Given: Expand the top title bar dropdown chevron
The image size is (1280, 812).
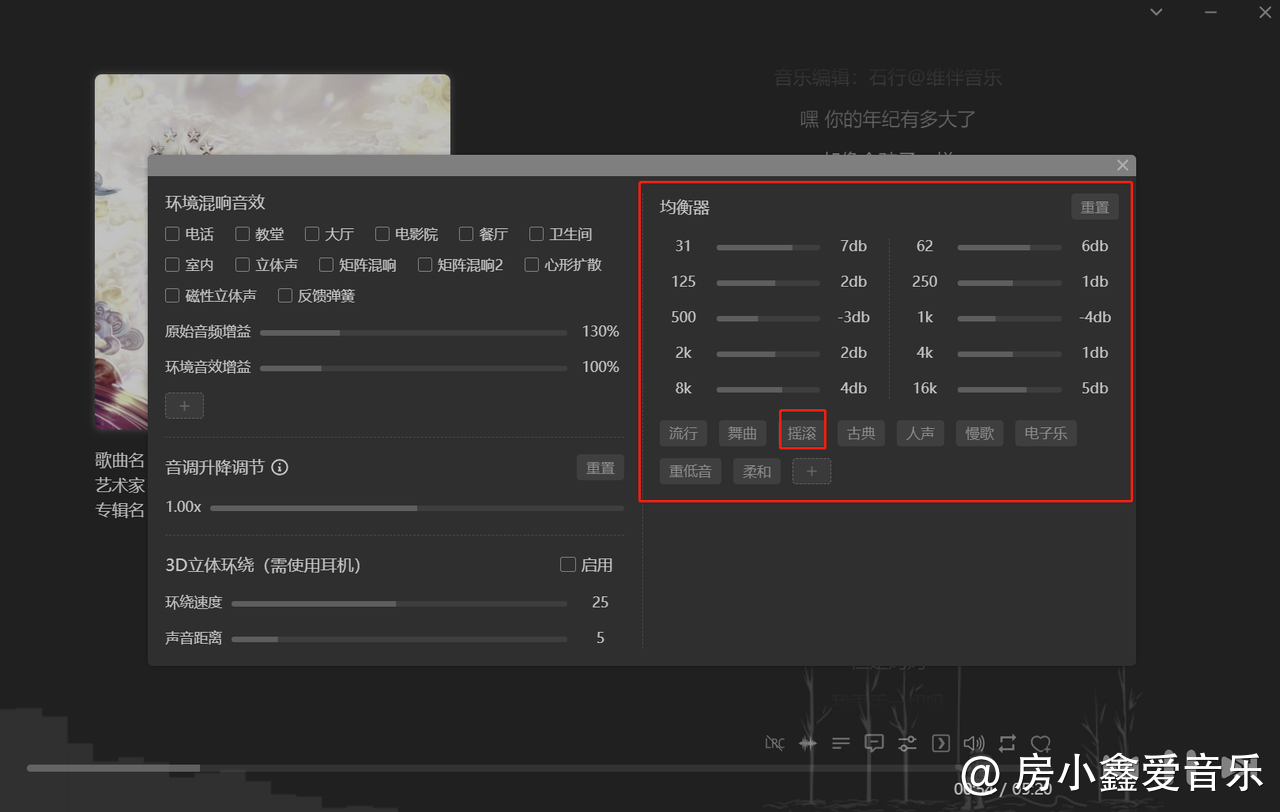Looking at the screenshot, I should 1156,12.
